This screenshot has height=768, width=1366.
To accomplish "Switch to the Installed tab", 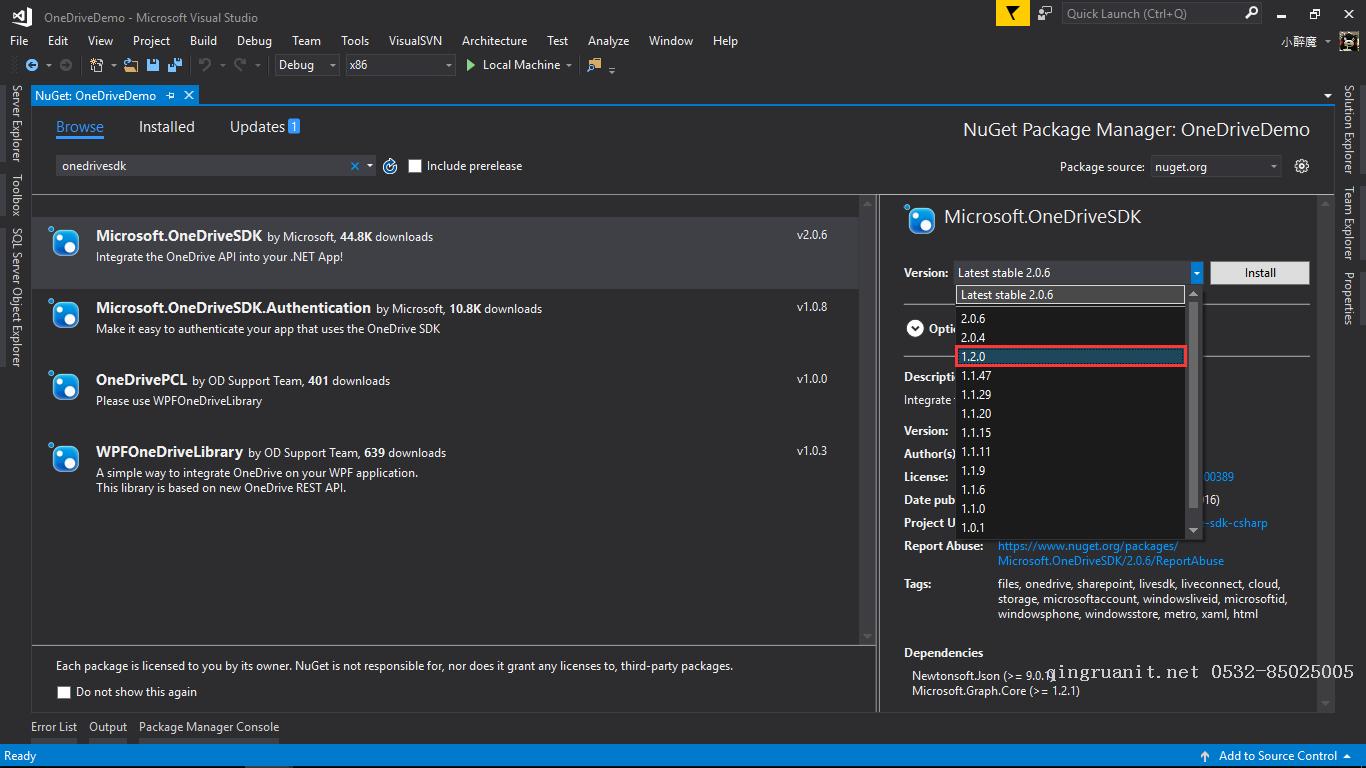I will 167,127.
